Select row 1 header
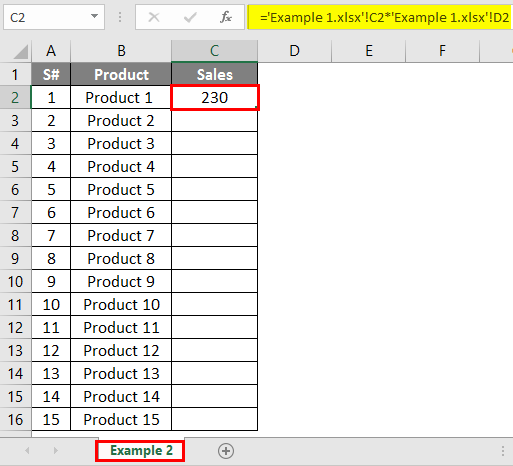513x466 pixels. pyautogui.click(x=15, y=74)
